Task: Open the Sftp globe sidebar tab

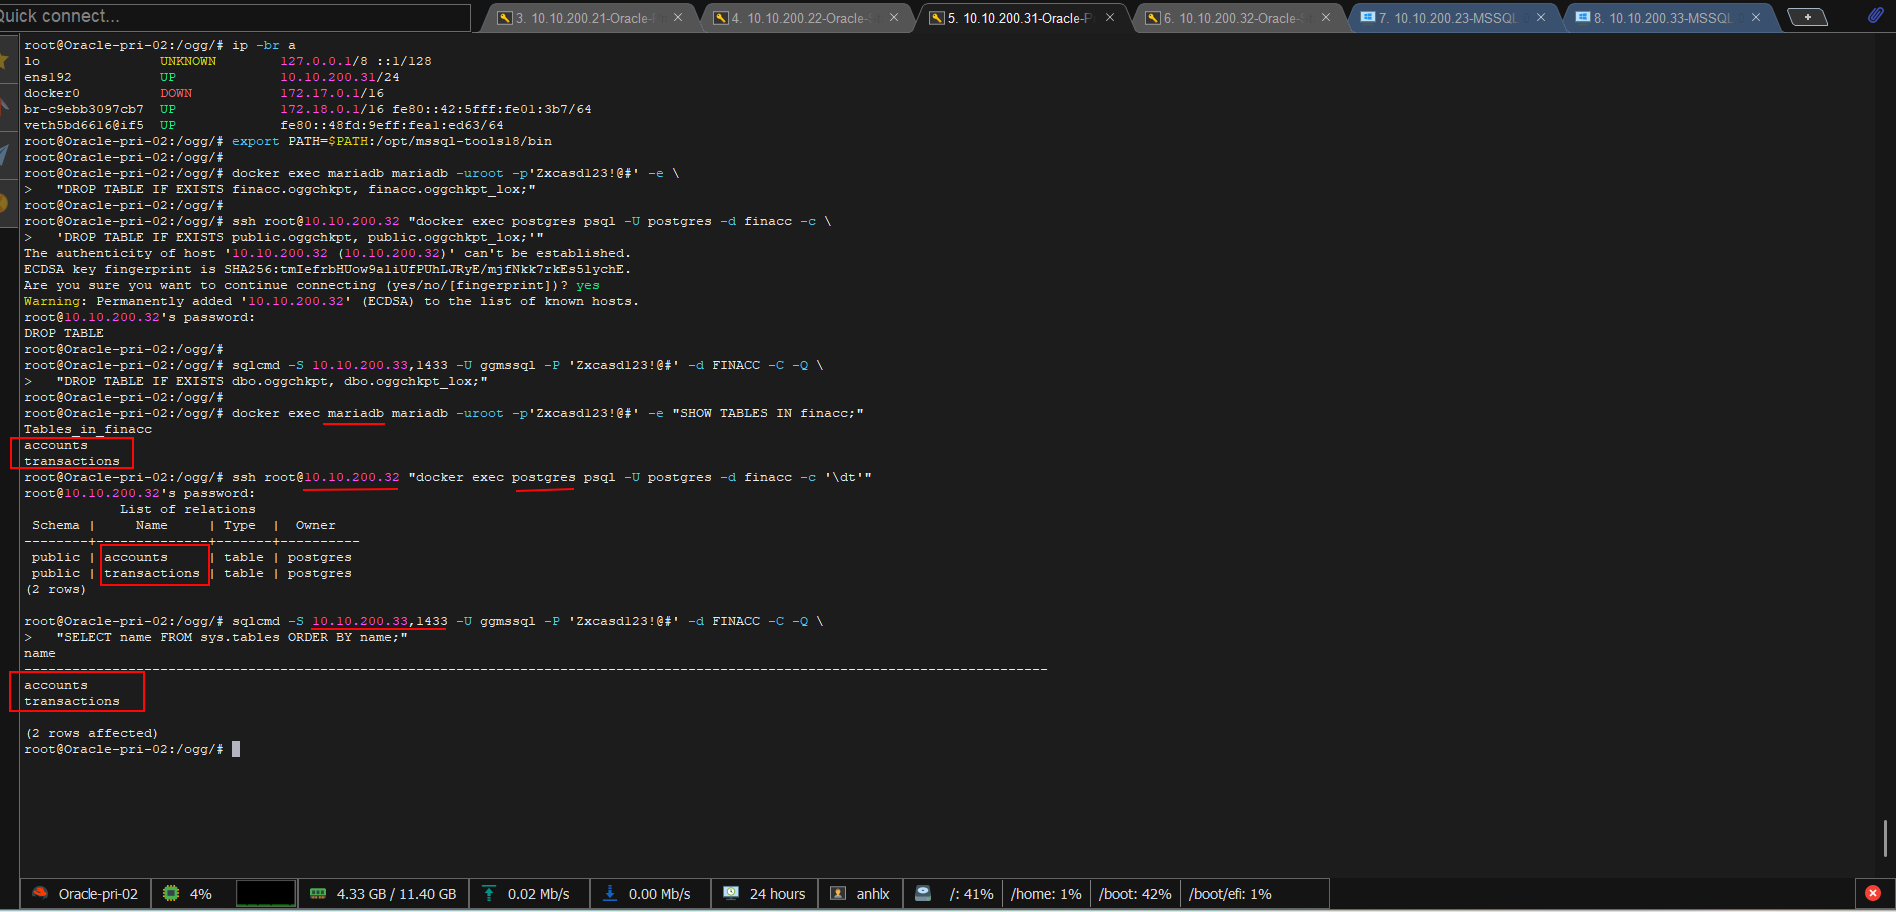Action: pyautogui.click(x=6, y=203)
